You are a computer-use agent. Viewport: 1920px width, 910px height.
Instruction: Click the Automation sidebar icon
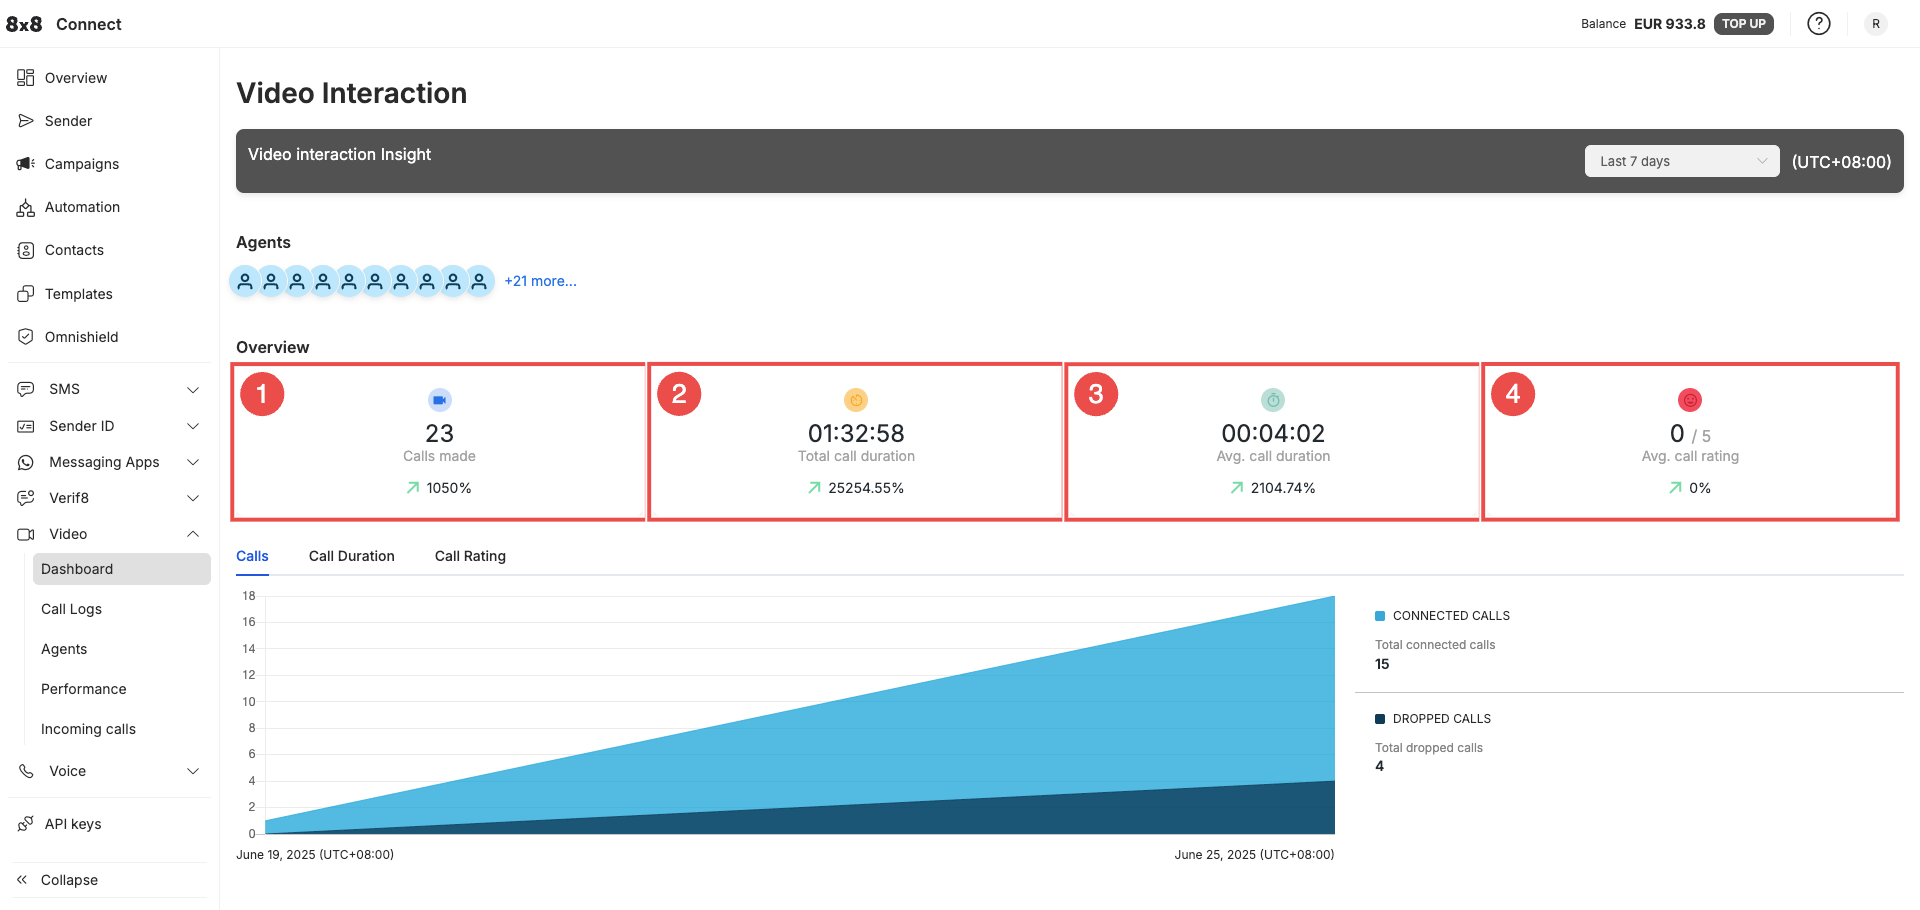[26, 208]
